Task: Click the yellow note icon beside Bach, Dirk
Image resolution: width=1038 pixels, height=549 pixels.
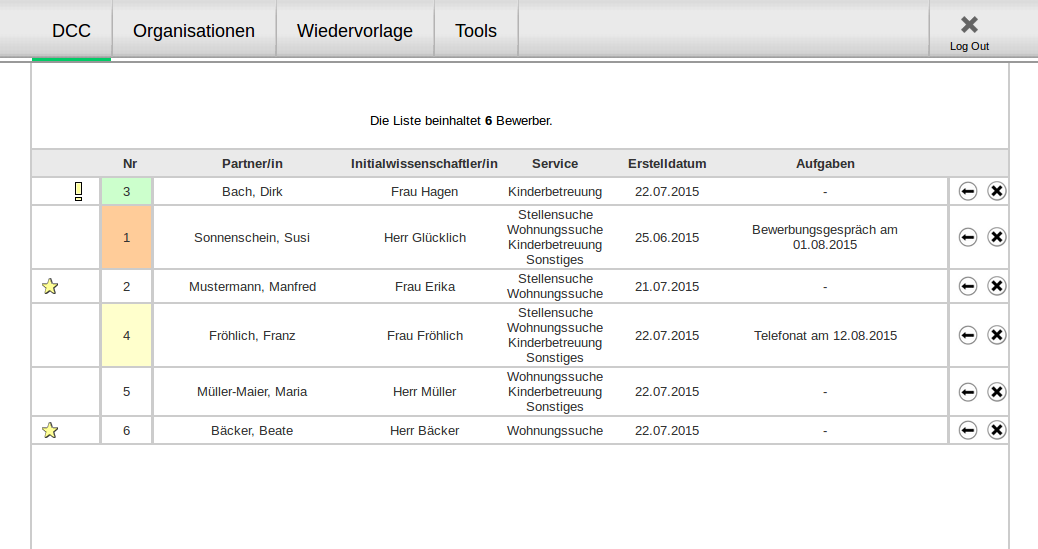Action: point(79,191)
